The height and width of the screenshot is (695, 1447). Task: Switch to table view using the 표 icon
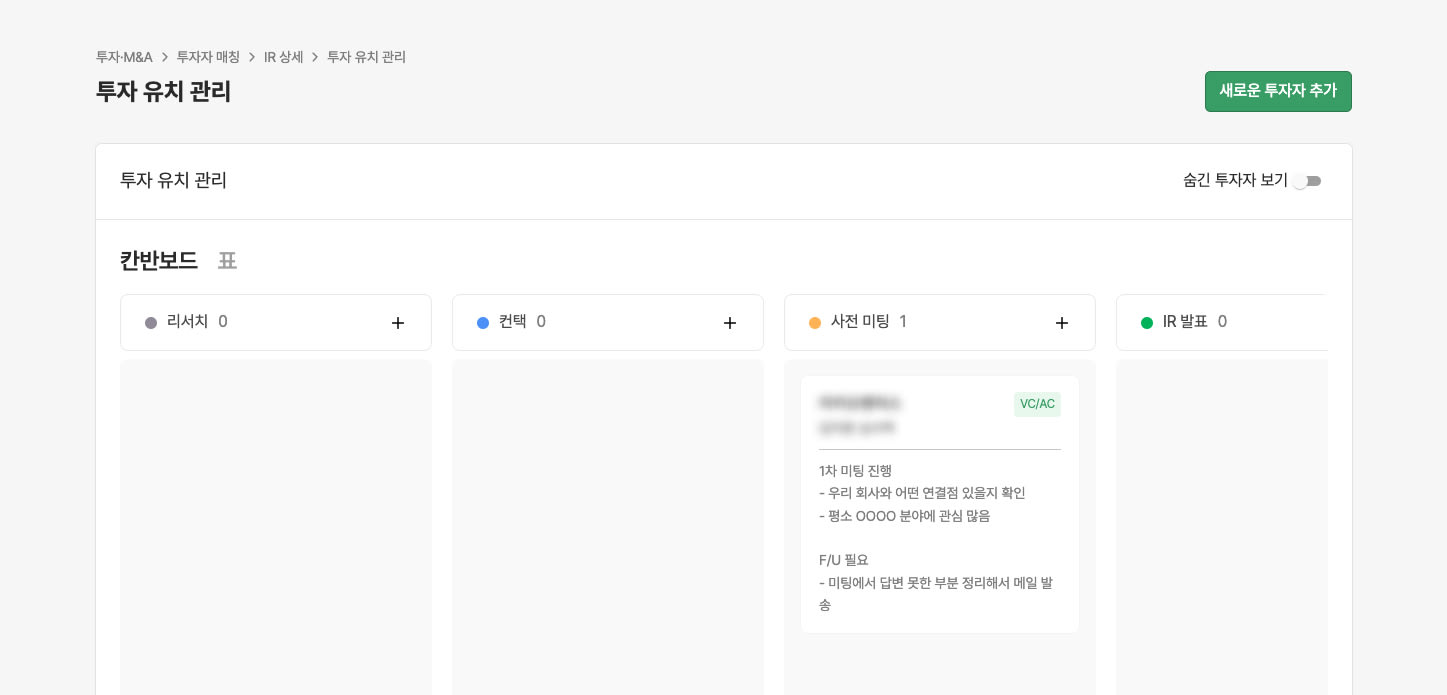pos(227,261)
